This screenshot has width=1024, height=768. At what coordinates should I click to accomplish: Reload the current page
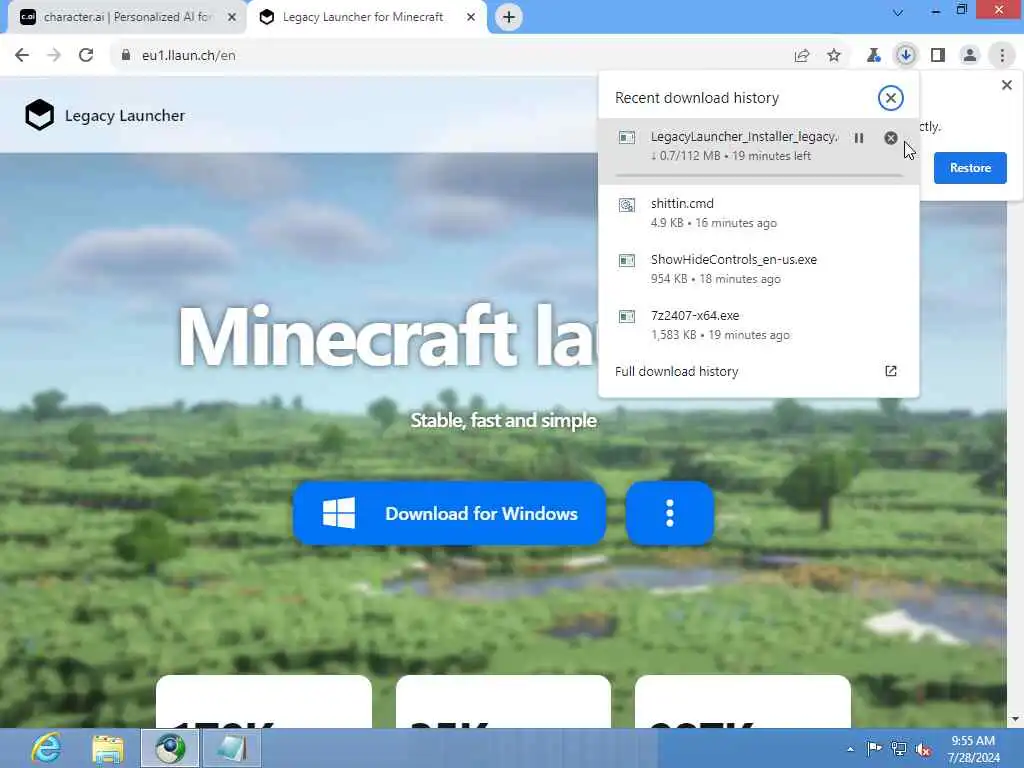tap(86, 55)
